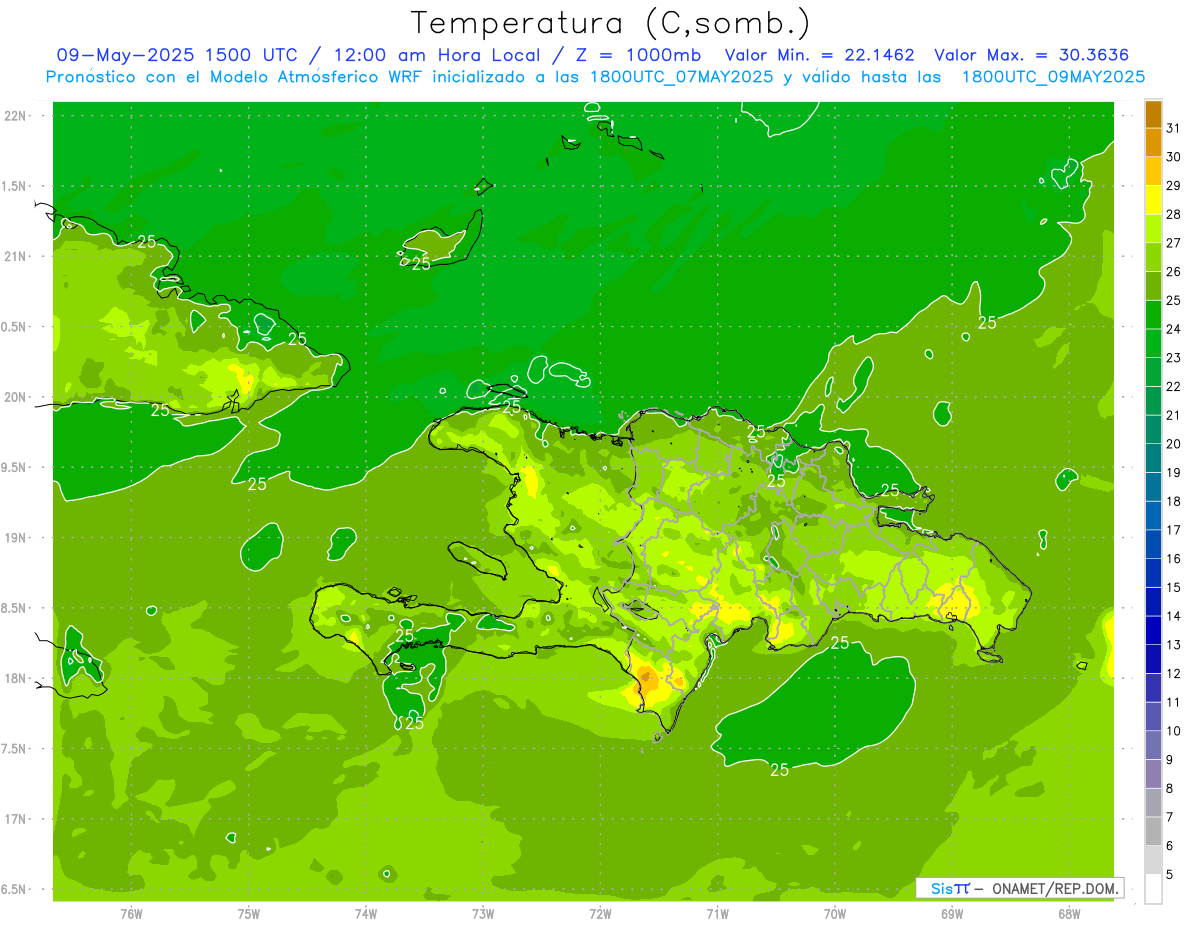Click color bar label 8
The image size is (1200, 927).
pyautogui.click(x=1170, y=789)
